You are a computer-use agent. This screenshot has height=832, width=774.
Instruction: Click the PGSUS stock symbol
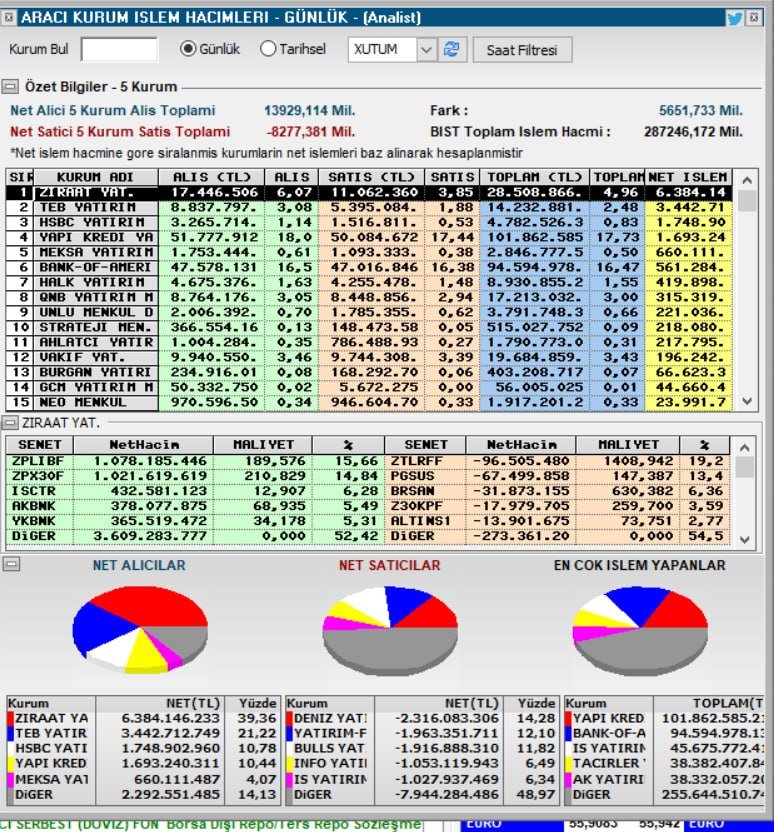coord(412,476)
